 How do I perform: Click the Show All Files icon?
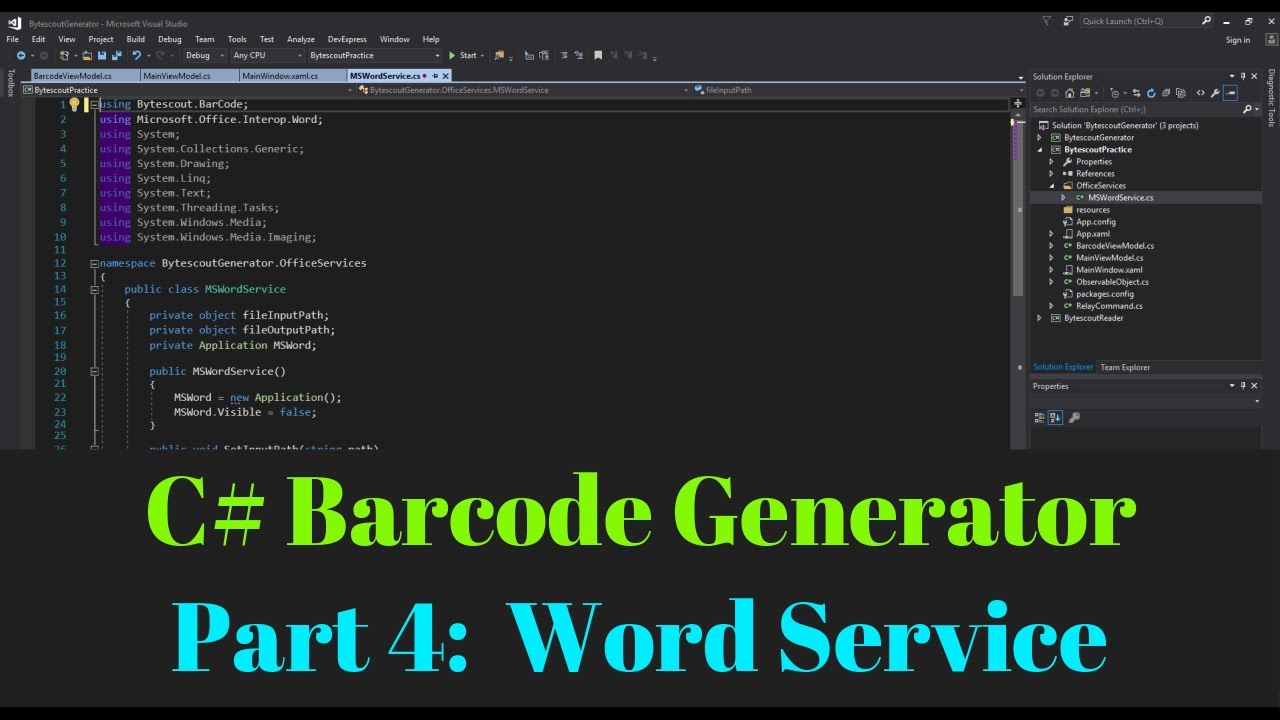(1181, 93)
